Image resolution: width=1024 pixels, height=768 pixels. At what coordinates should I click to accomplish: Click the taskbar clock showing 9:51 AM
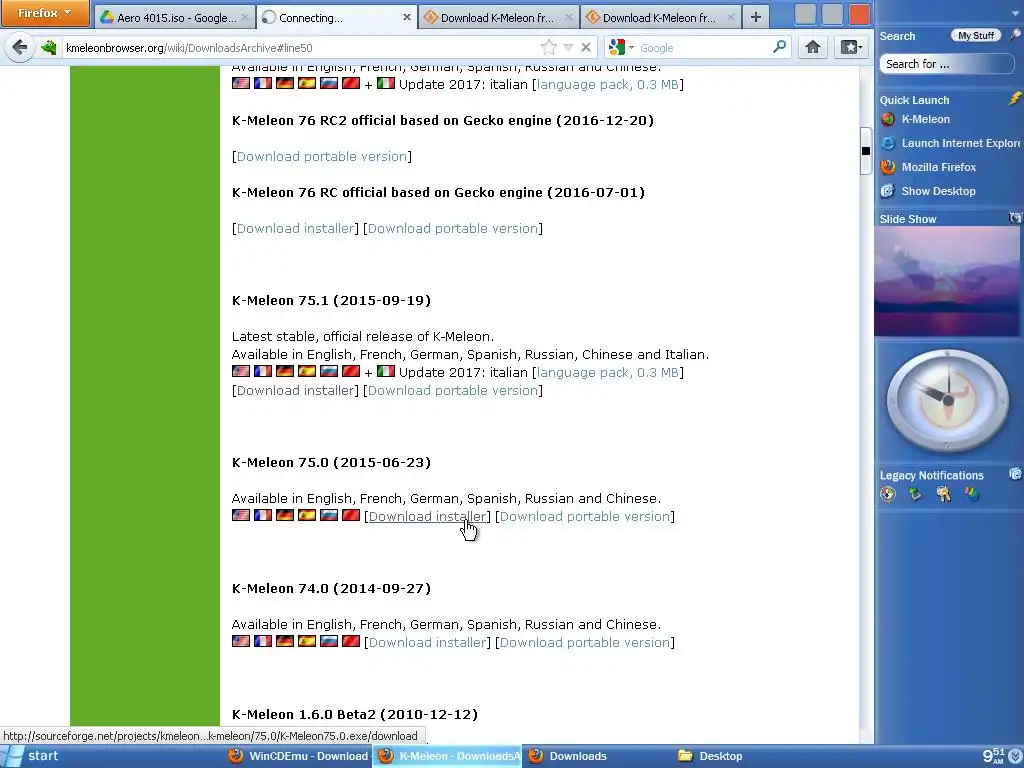pyautogui.click(x=993, y=756)
